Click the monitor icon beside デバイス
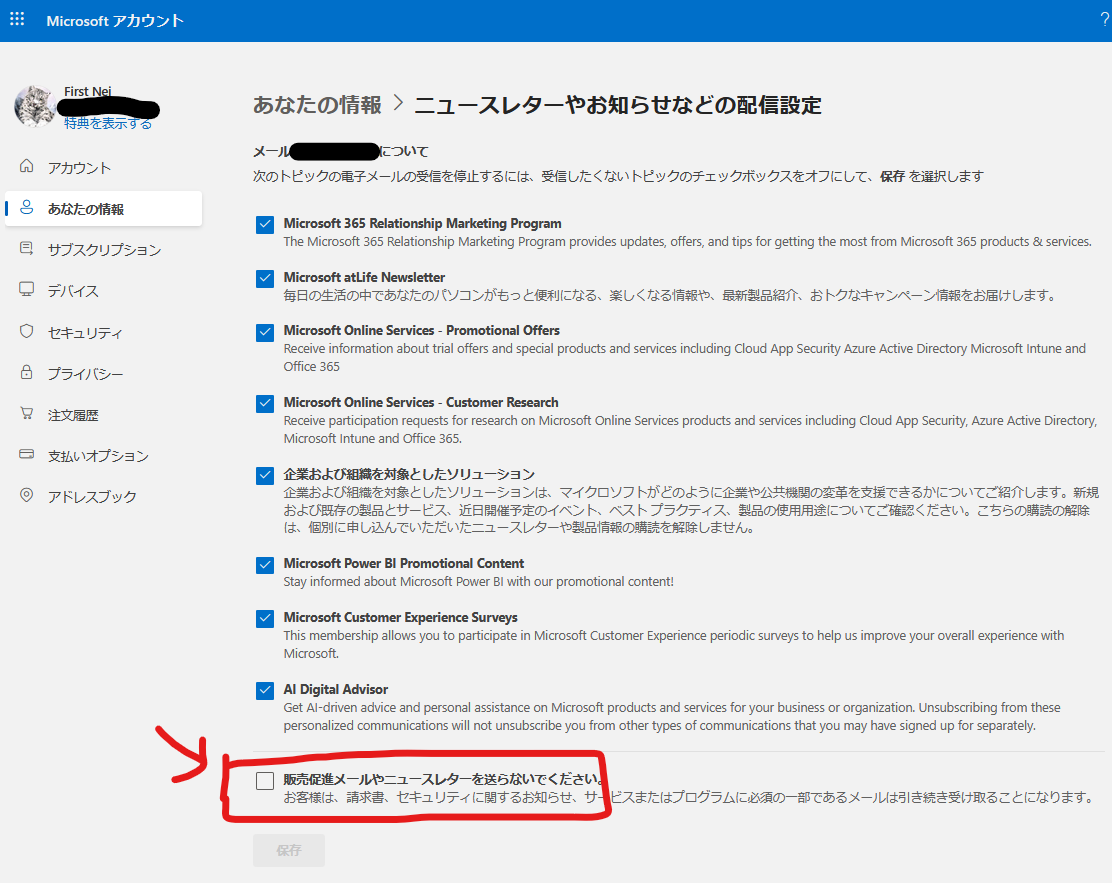This screenshot has height=883, width=1112. [26, 289]
